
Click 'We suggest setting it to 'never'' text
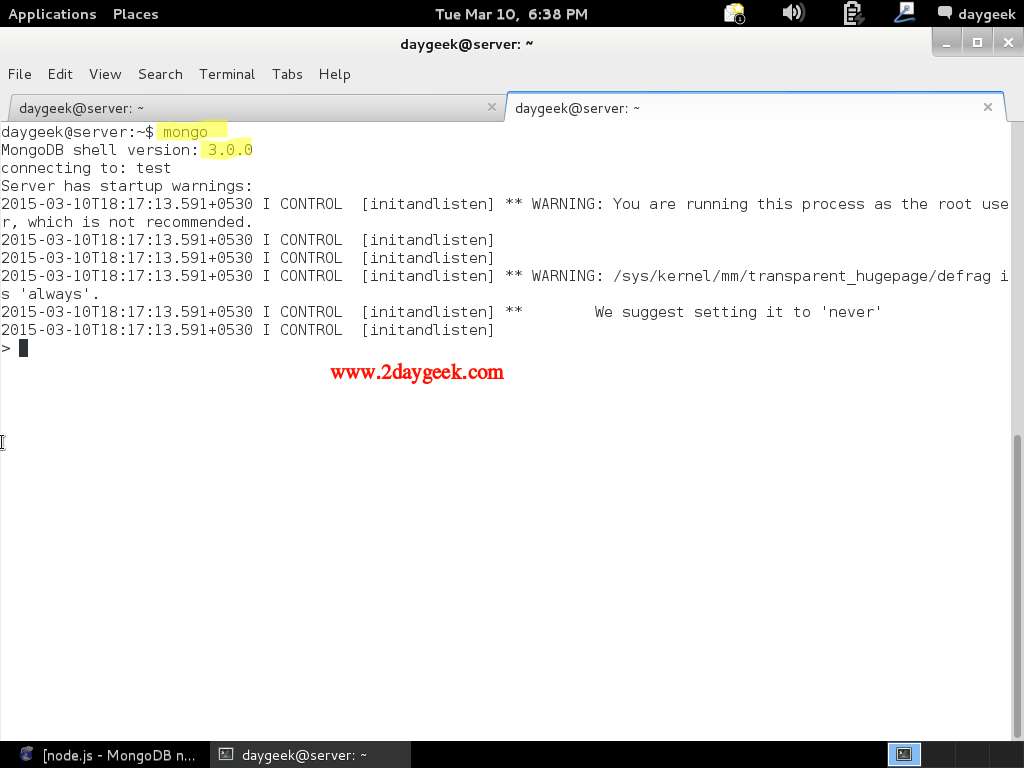(738, 312)
